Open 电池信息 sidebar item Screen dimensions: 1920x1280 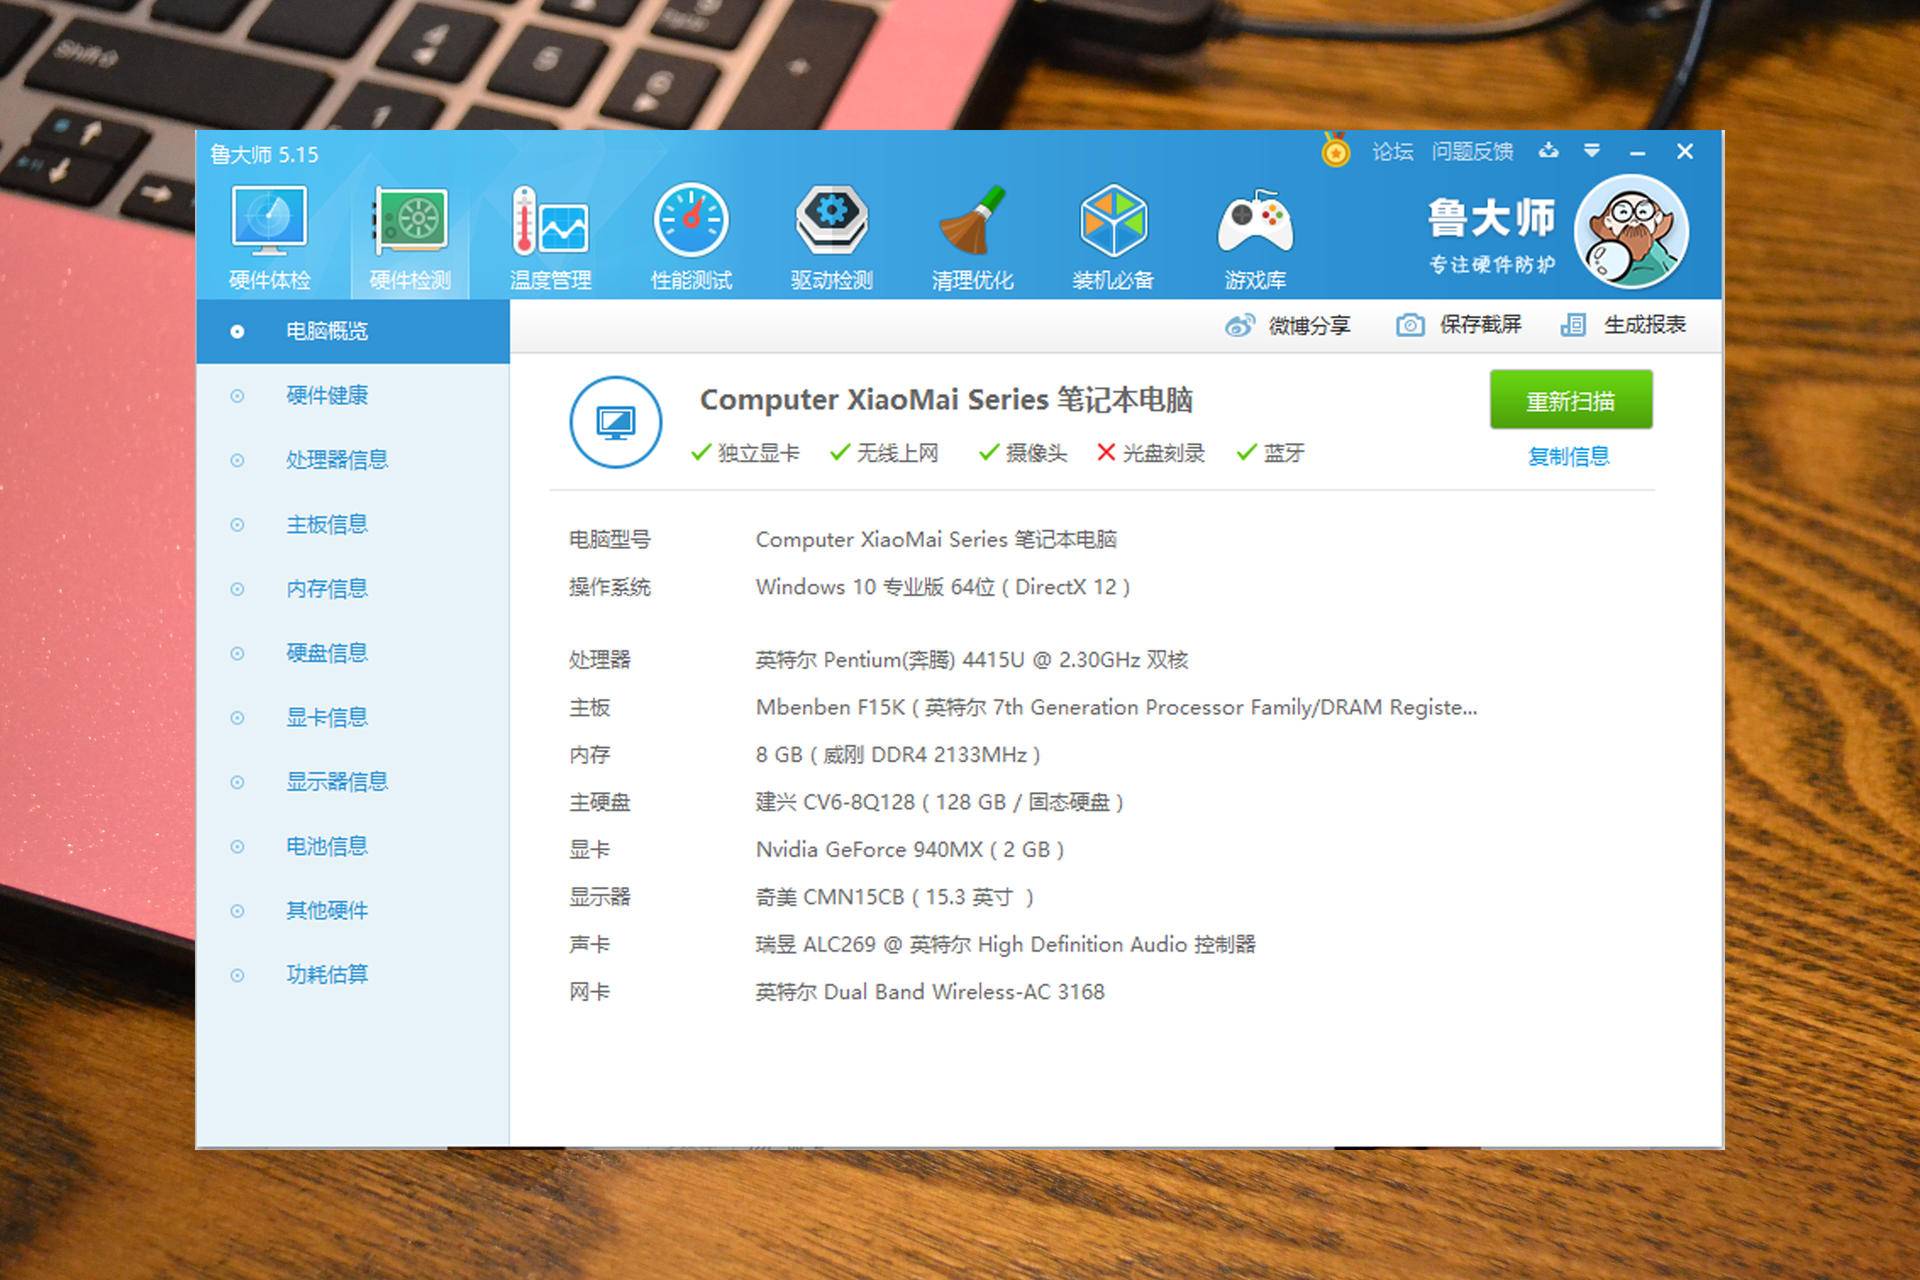coord(327,847)
